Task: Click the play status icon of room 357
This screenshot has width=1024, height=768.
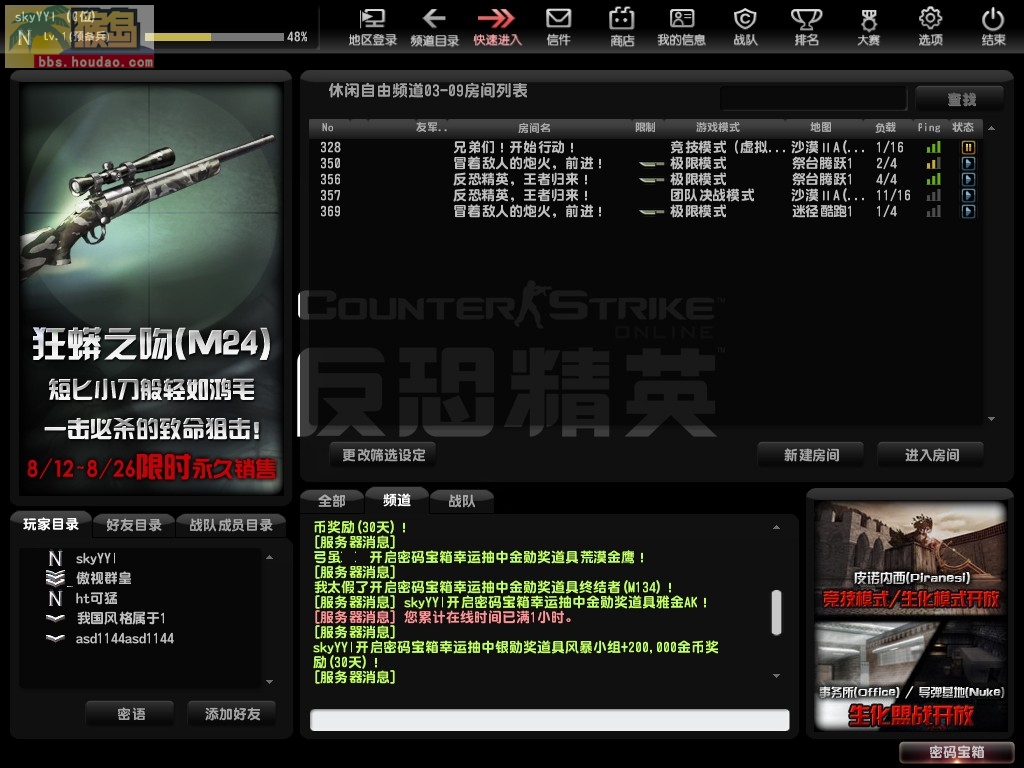Action: coord(968,195)
